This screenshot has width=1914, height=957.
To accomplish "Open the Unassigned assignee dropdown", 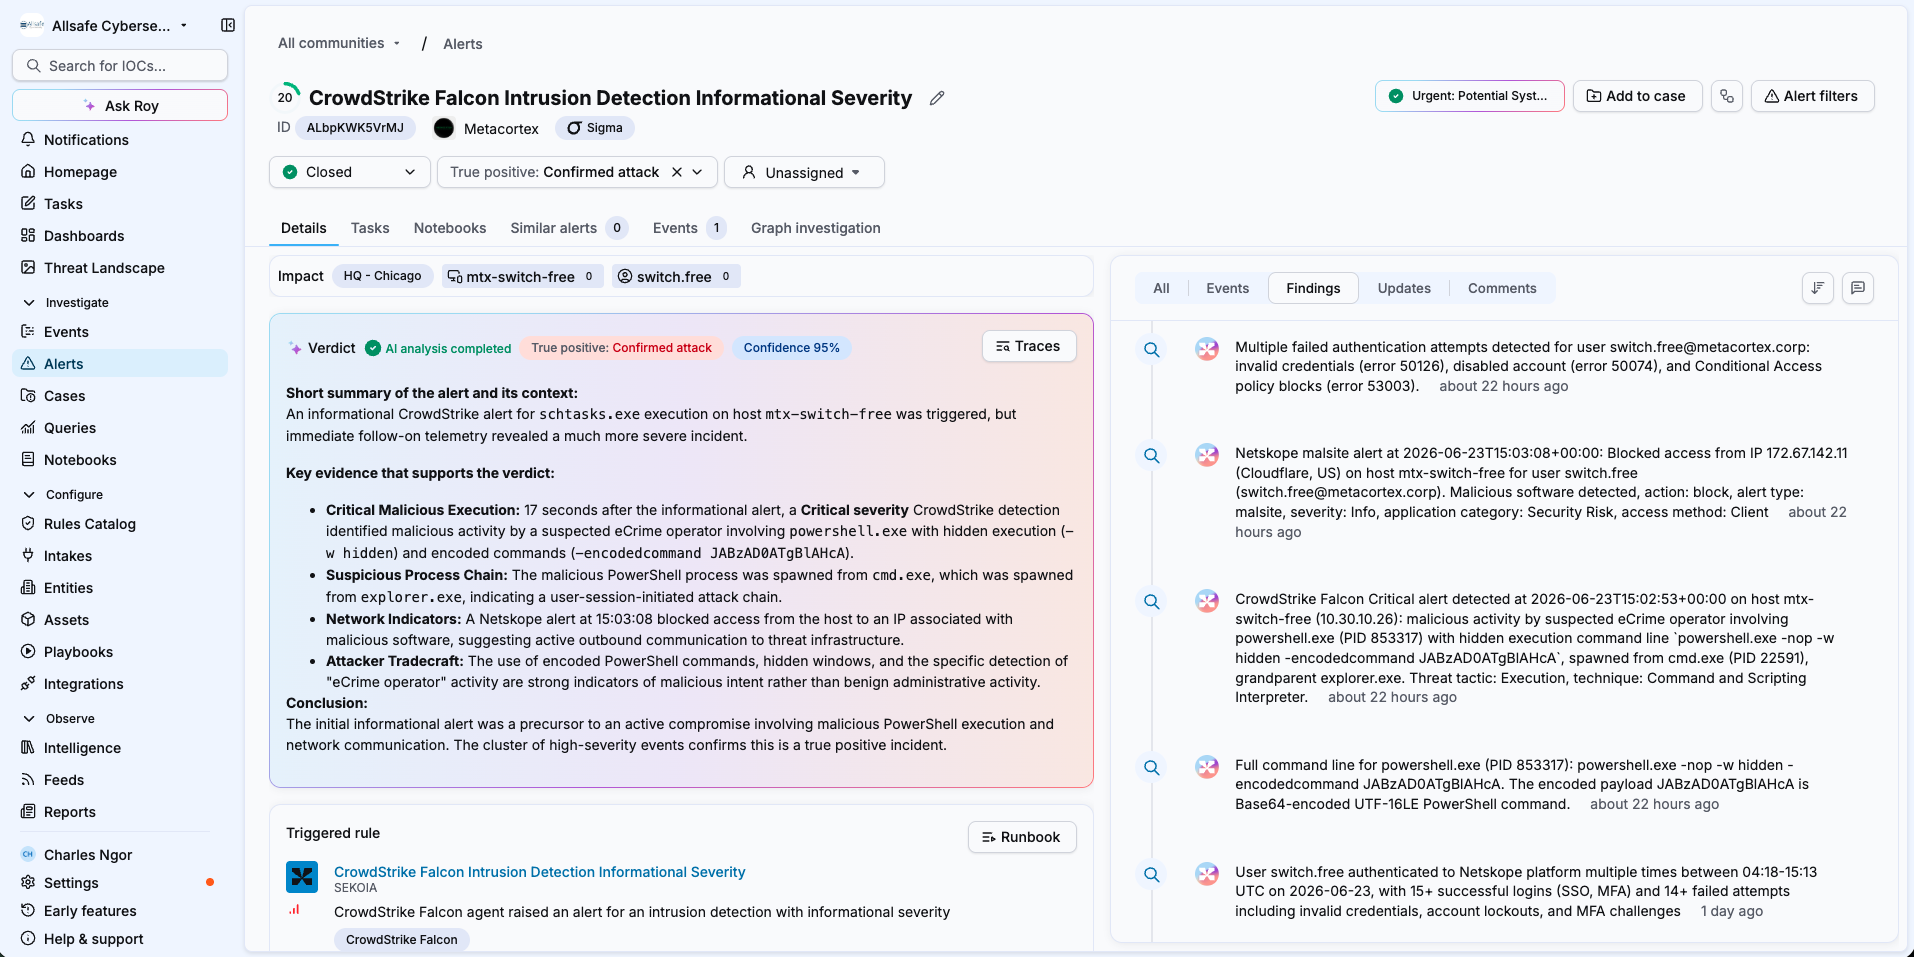I will (x=804, y=172).
